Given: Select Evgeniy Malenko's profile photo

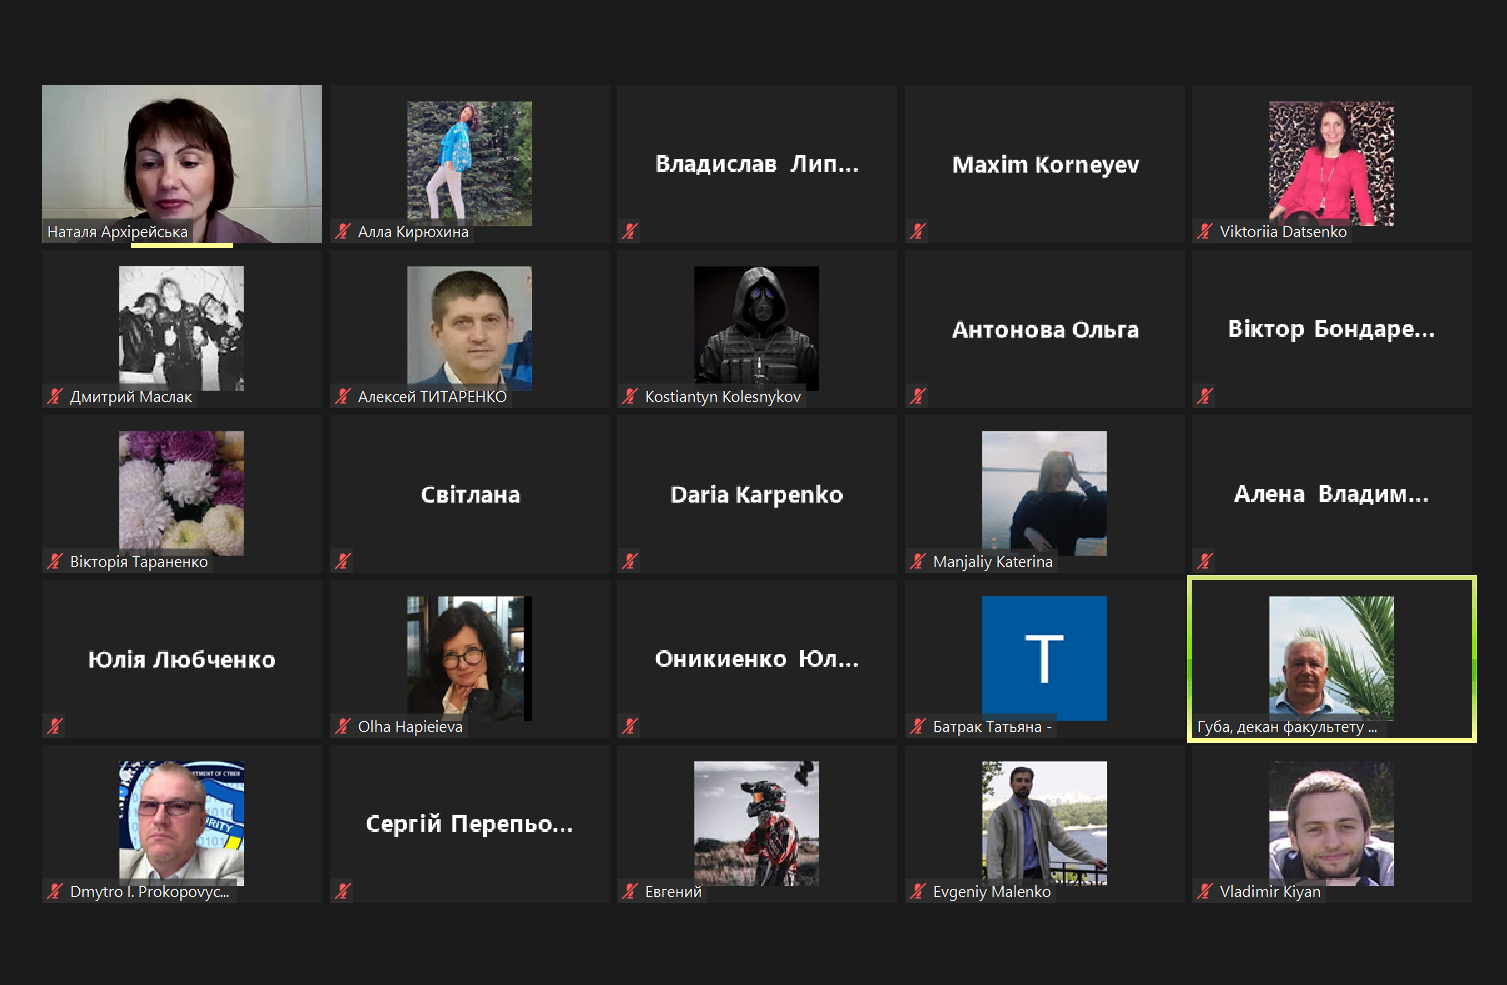Looking at the screenshot, I should pyautogui.click(x=1044, y=823).
